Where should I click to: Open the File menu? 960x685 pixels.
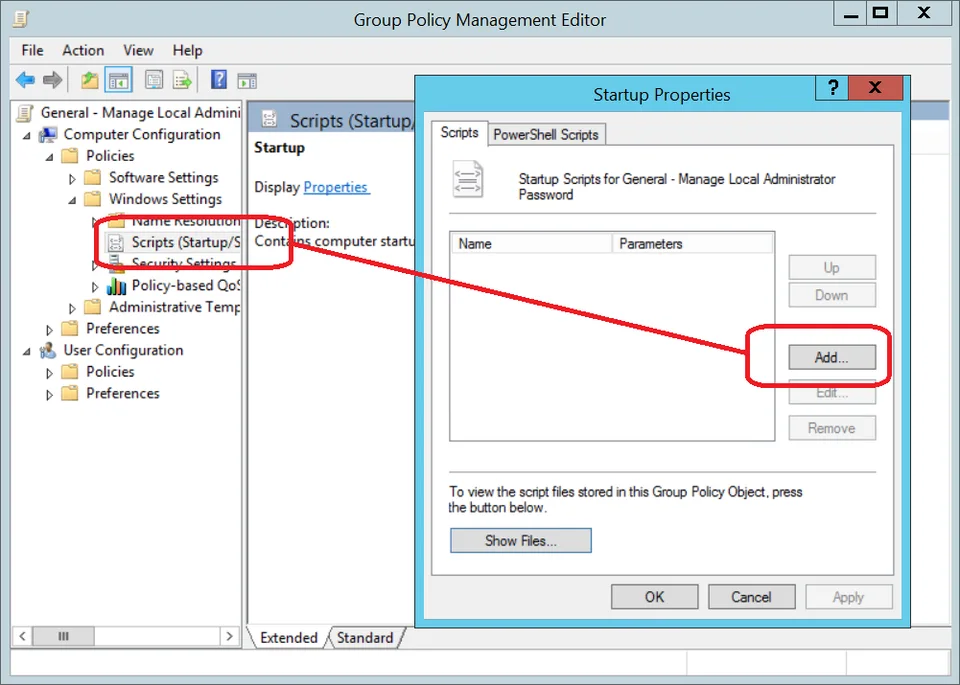click(32, 50)
